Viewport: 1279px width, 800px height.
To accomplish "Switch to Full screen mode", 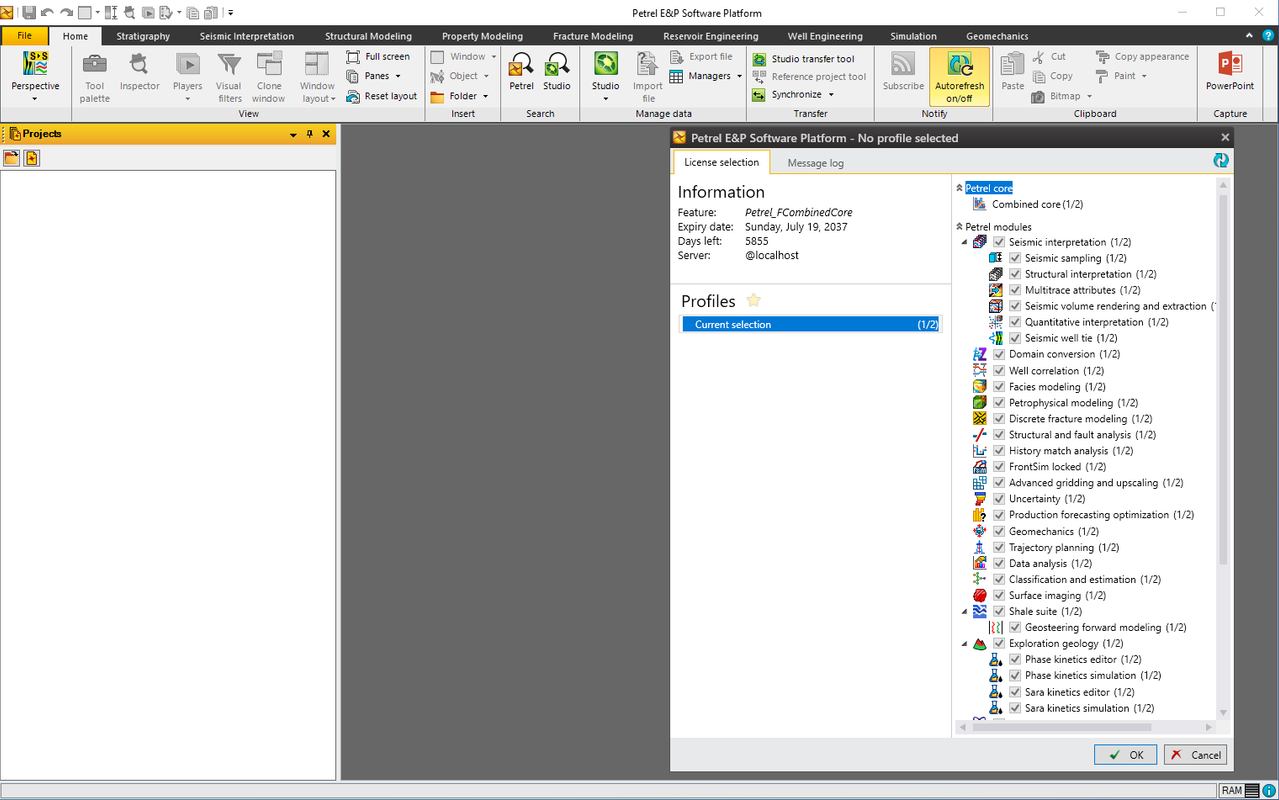I will (378, 57).
